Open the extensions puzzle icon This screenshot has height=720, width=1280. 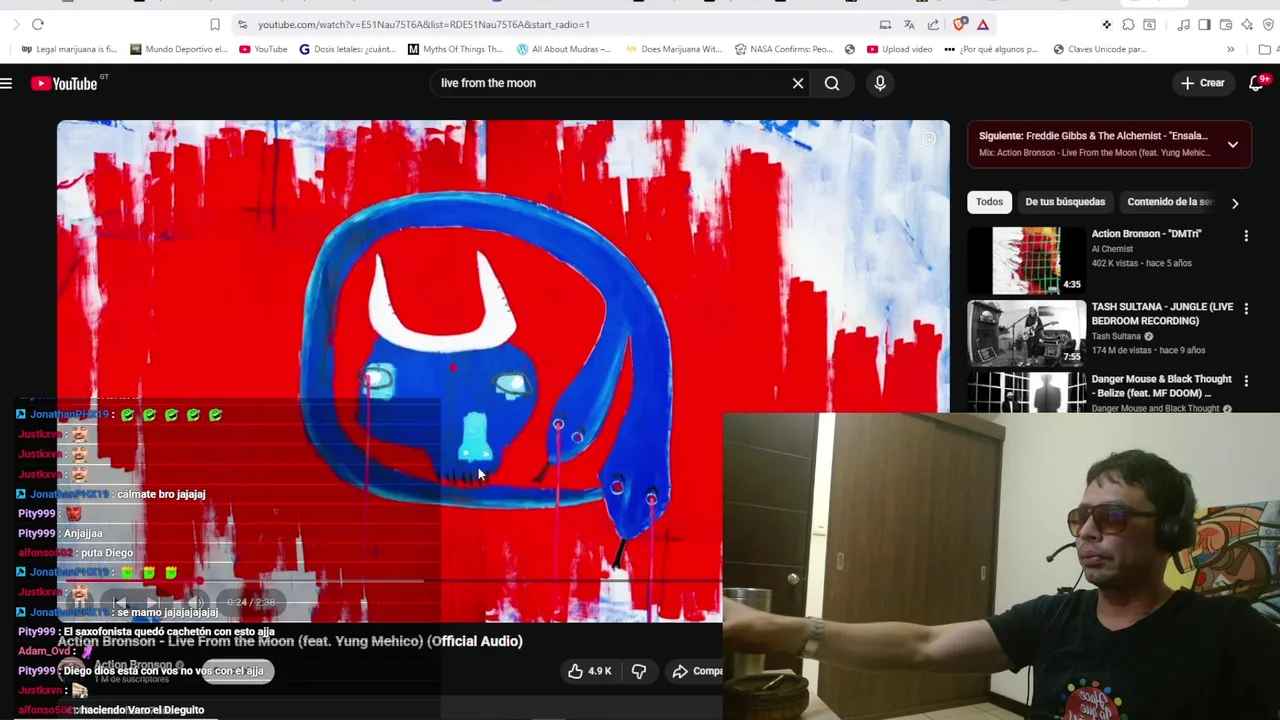click(1129, 24)
